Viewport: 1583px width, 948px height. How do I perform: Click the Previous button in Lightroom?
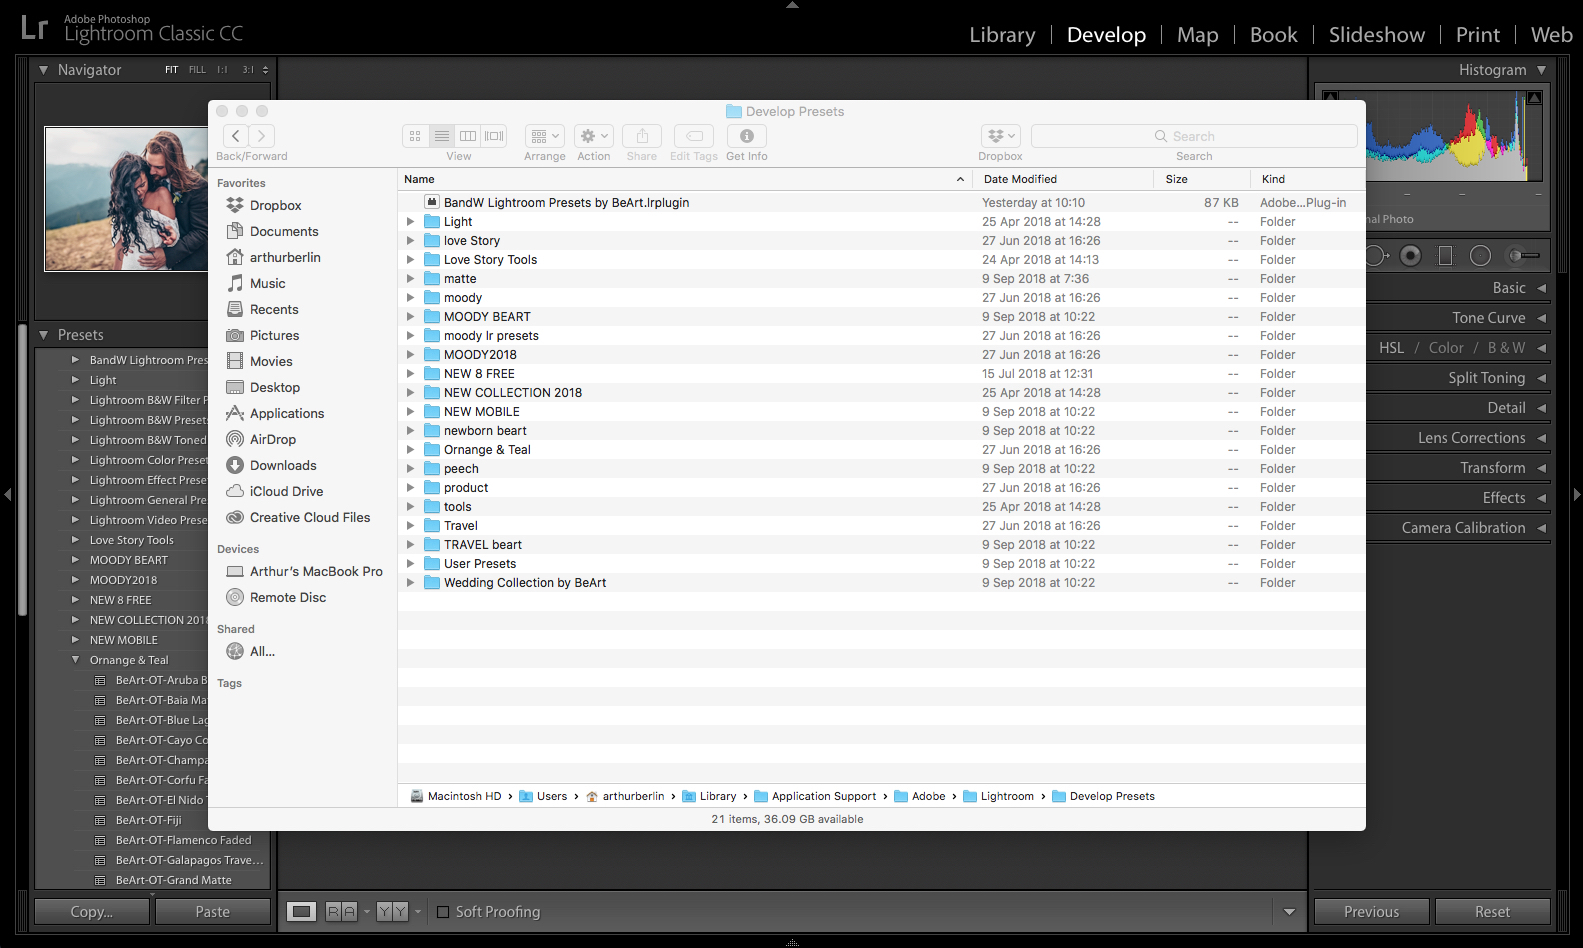point(1371,912)
